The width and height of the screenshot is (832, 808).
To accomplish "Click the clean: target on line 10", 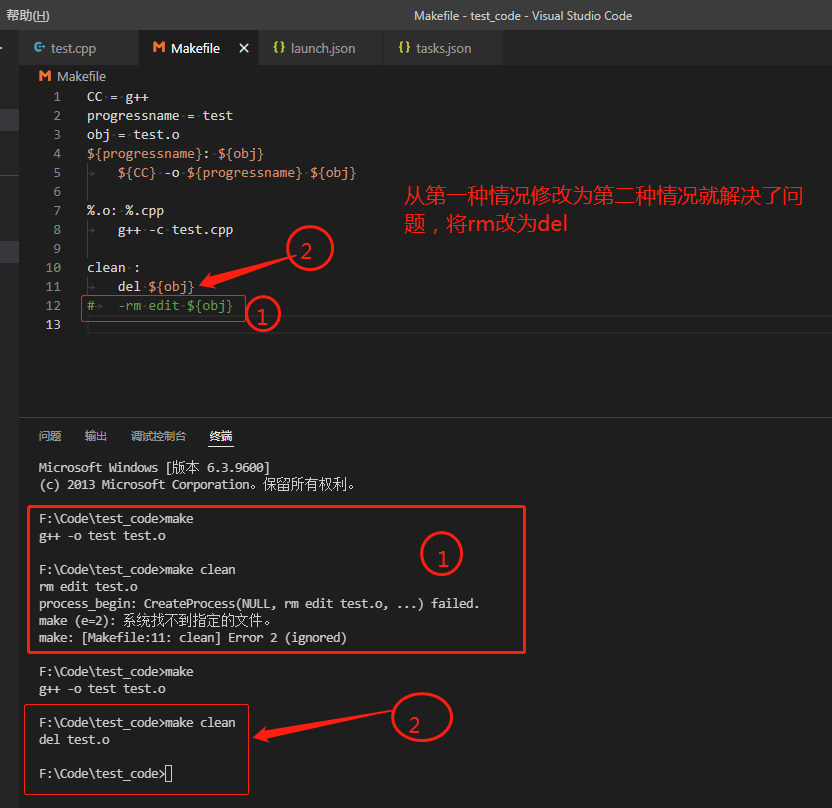I will click(x=108, y=267).
